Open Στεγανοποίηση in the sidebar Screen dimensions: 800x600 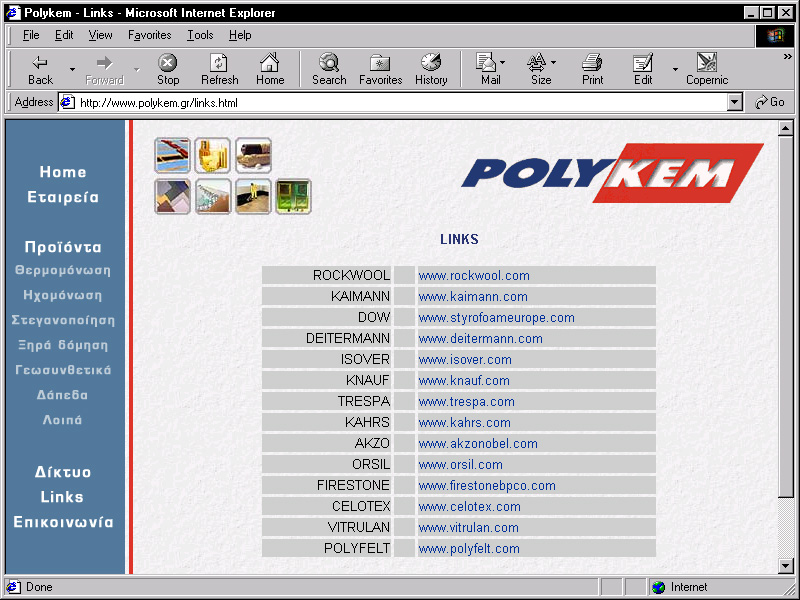click(x=63, y=320)
